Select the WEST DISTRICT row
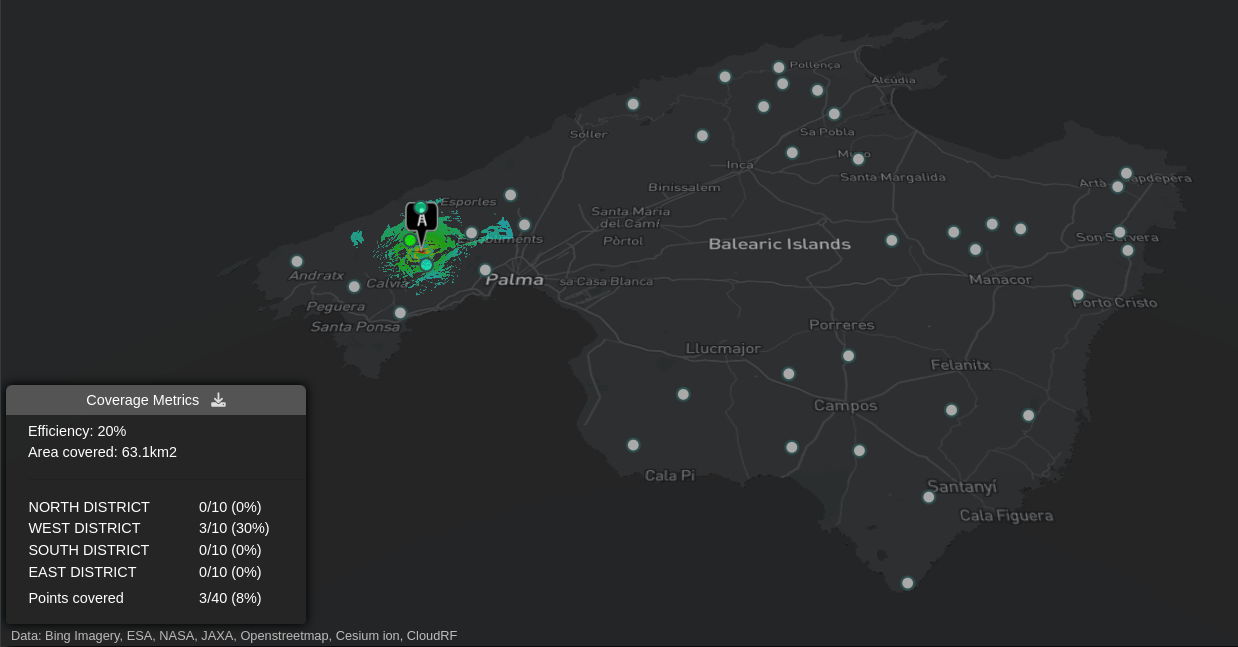This screenshot has width=1238, height=647. coord(149,528)
